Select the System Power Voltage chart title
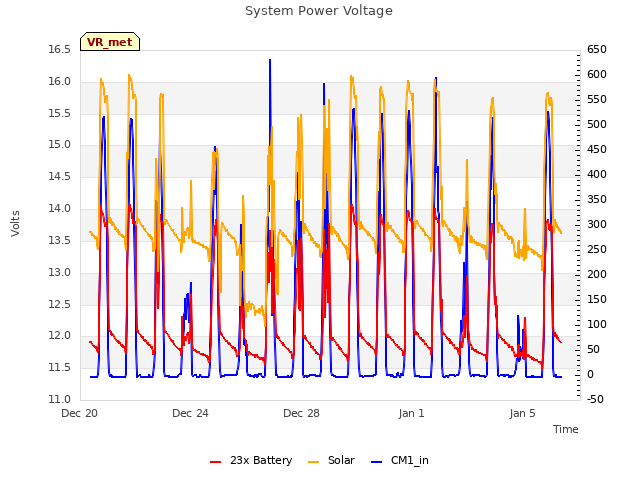The height and width of the screenshot is (480, 640). pyautogui.click(x=319, y=11)
